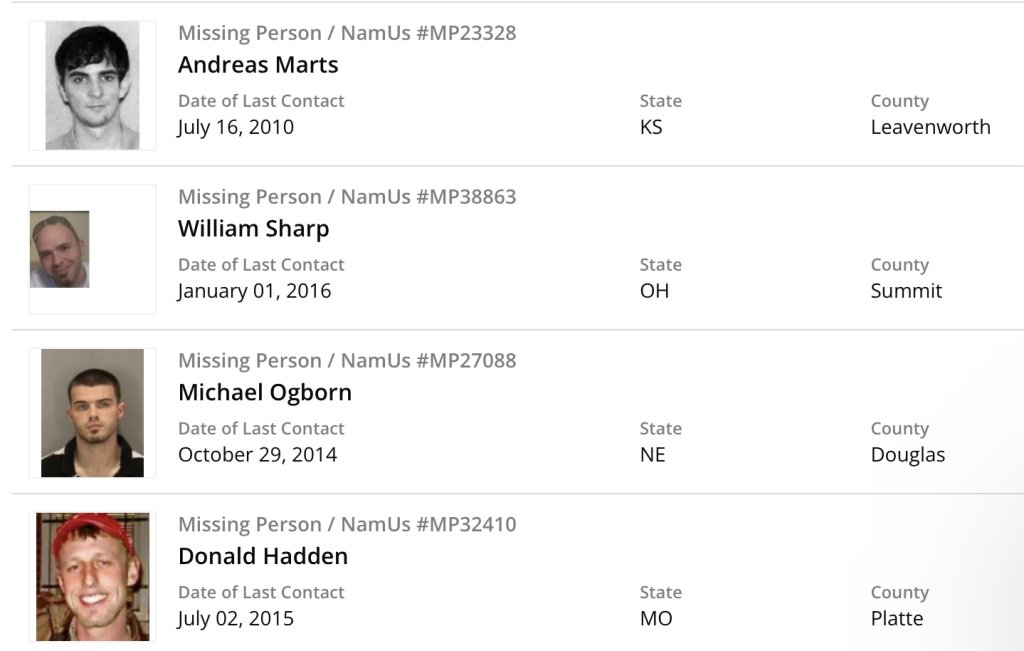
Task: Click the photo thumbnail in William Sharp's row
Action: tap(60, 249)
